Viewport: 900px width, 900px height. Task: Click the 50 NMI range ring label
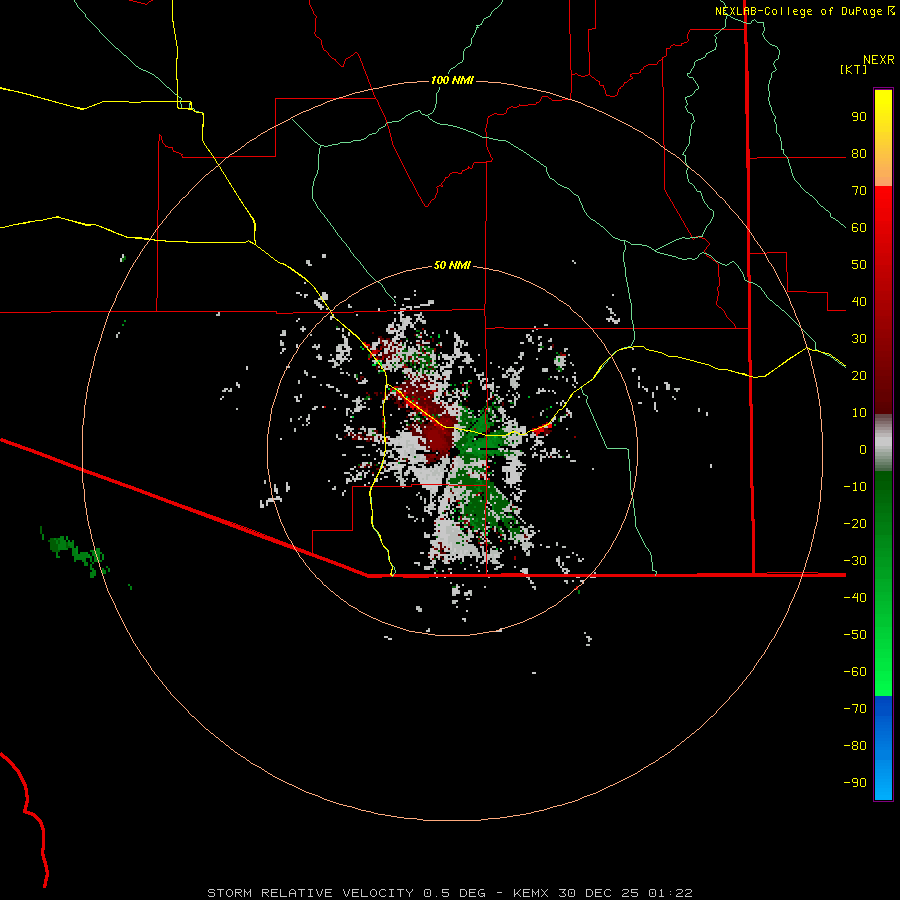click(x=452, y=265)
